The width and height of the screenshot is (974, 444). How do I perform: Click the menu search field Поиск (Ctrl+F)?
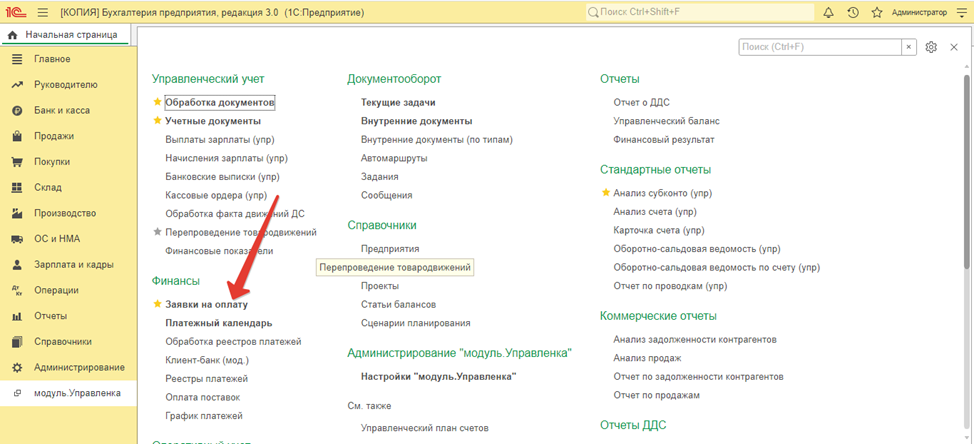tap(820, 47)
